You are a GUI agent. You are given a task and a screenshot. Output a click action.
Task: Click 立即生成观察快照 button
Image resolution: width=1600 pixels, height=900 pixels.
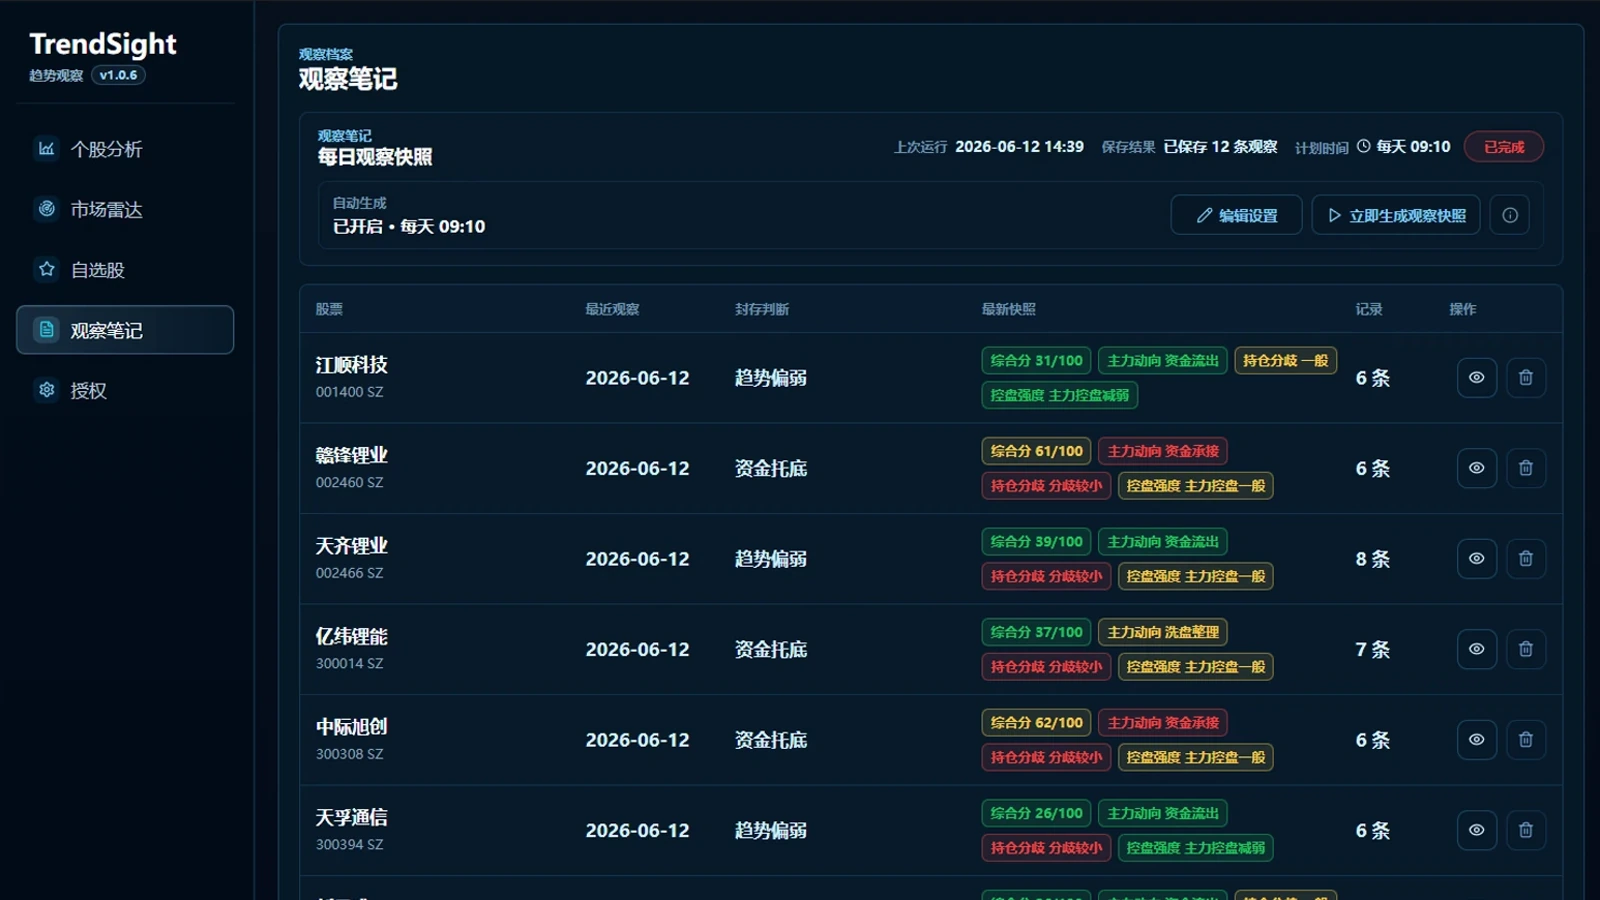tap(1396, 215)
